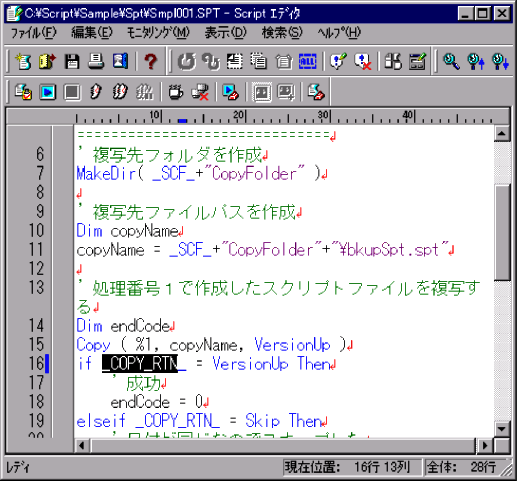Clear bookmark with the bubble red-X icon
The height and width of the screenshot is (481, 518).
tap(362, 61)
